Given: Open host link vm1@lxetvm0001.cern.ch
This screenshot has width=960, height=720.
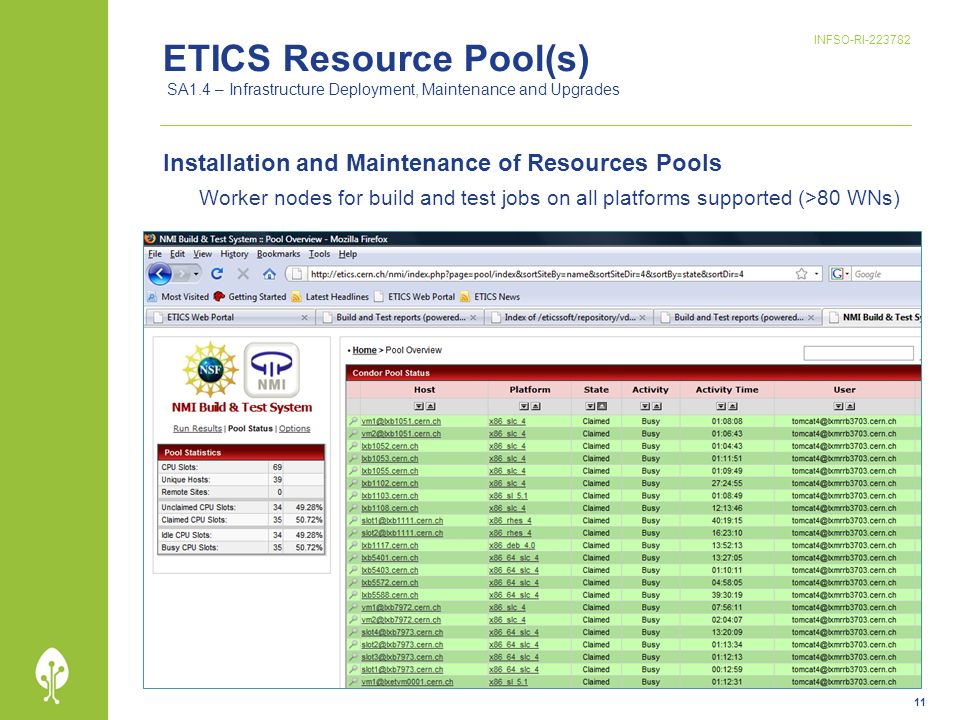Looking at the screenshot, I should pos(407,682).
